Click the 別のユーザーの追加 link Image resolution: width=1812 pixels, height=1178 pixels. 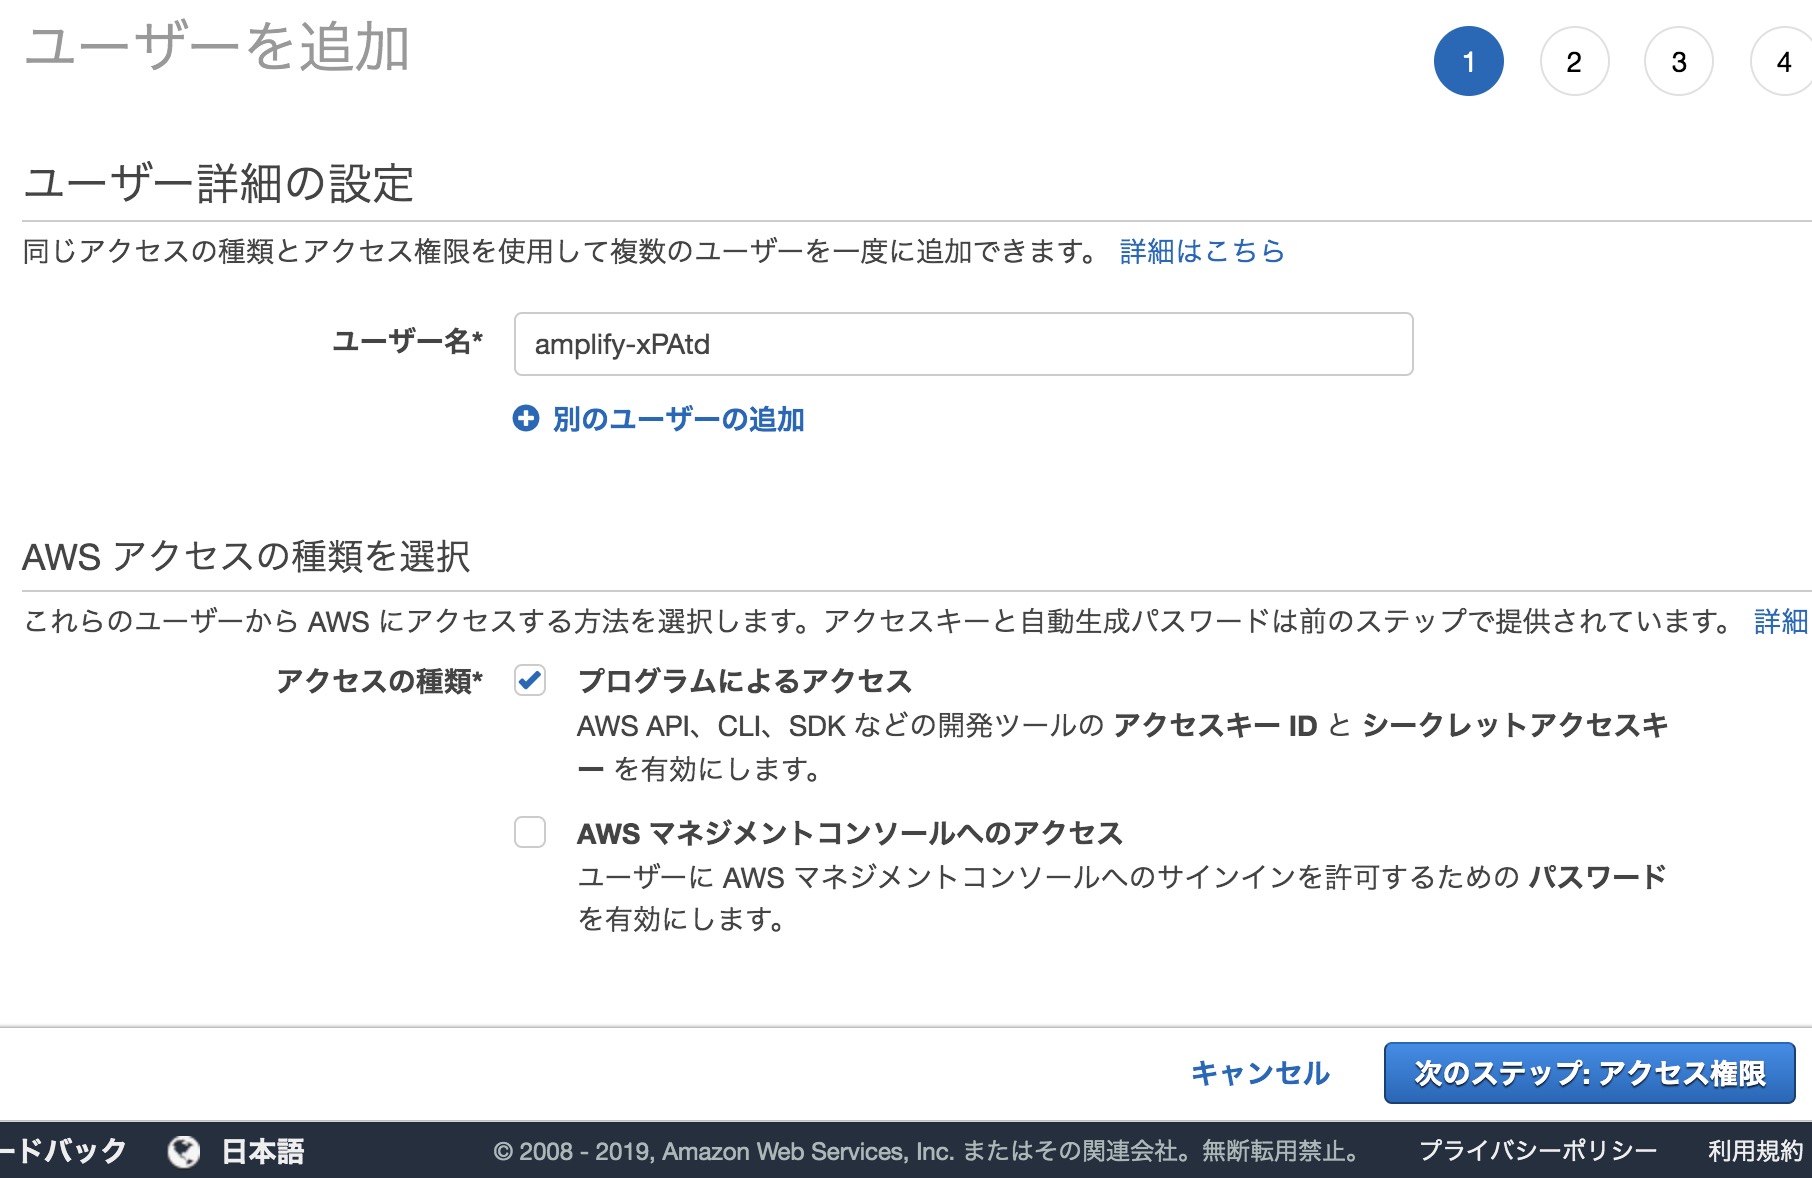(x=678, y=419)
